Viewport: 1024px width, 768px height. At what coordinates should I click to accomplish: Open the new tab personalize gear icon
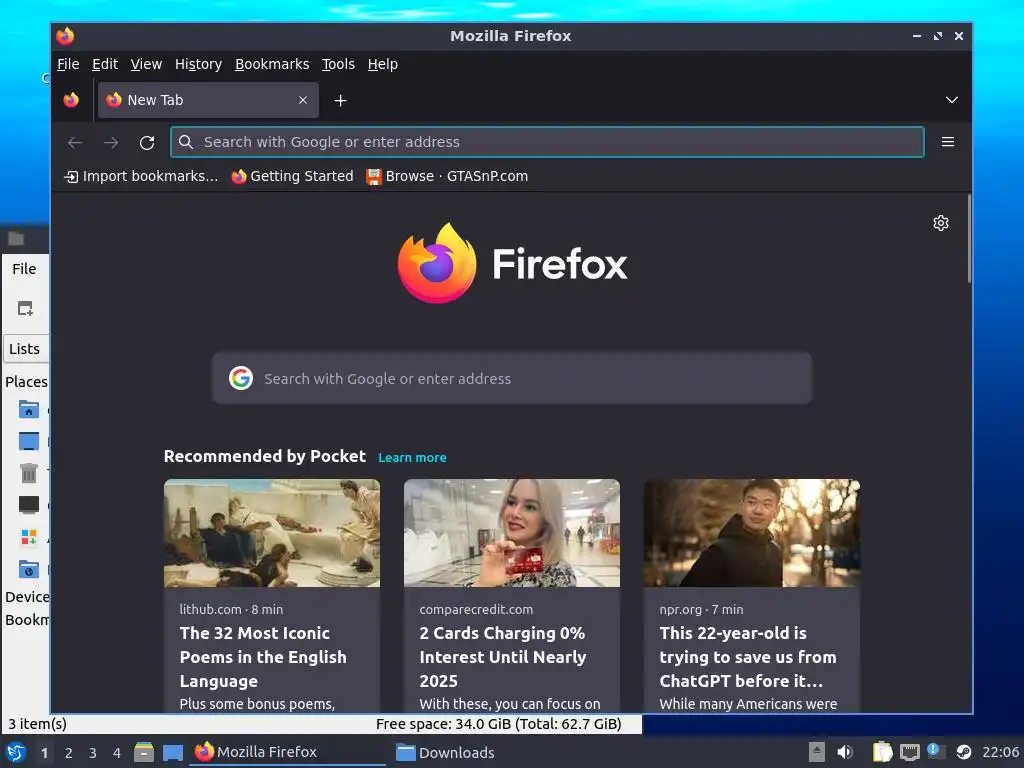[x=940, y=223]
